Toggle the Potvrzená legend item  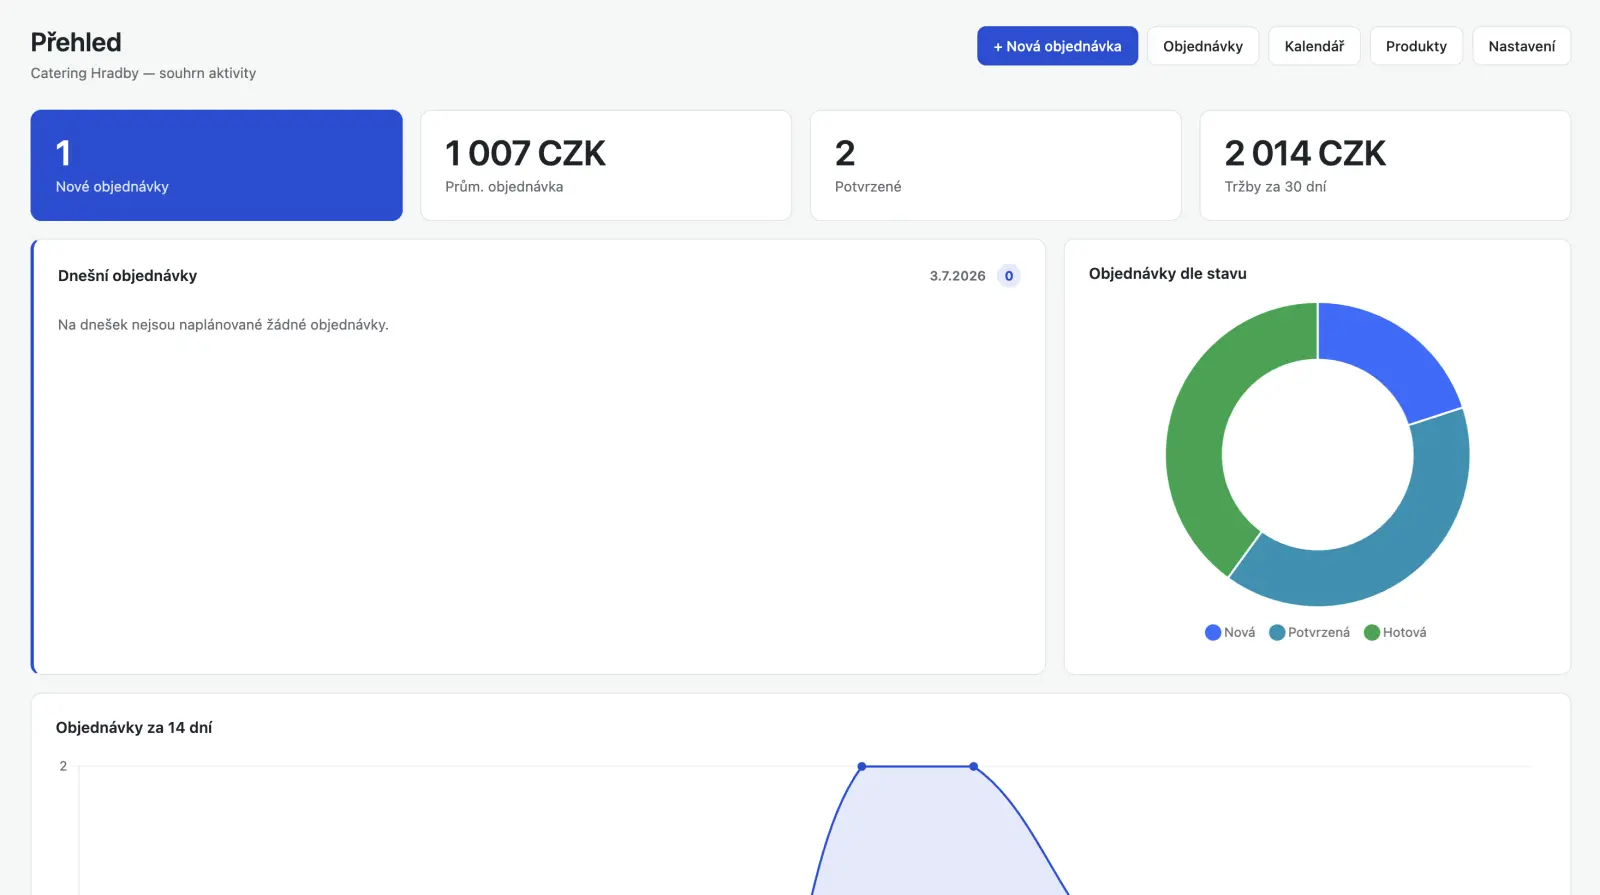pos(1309,632)
